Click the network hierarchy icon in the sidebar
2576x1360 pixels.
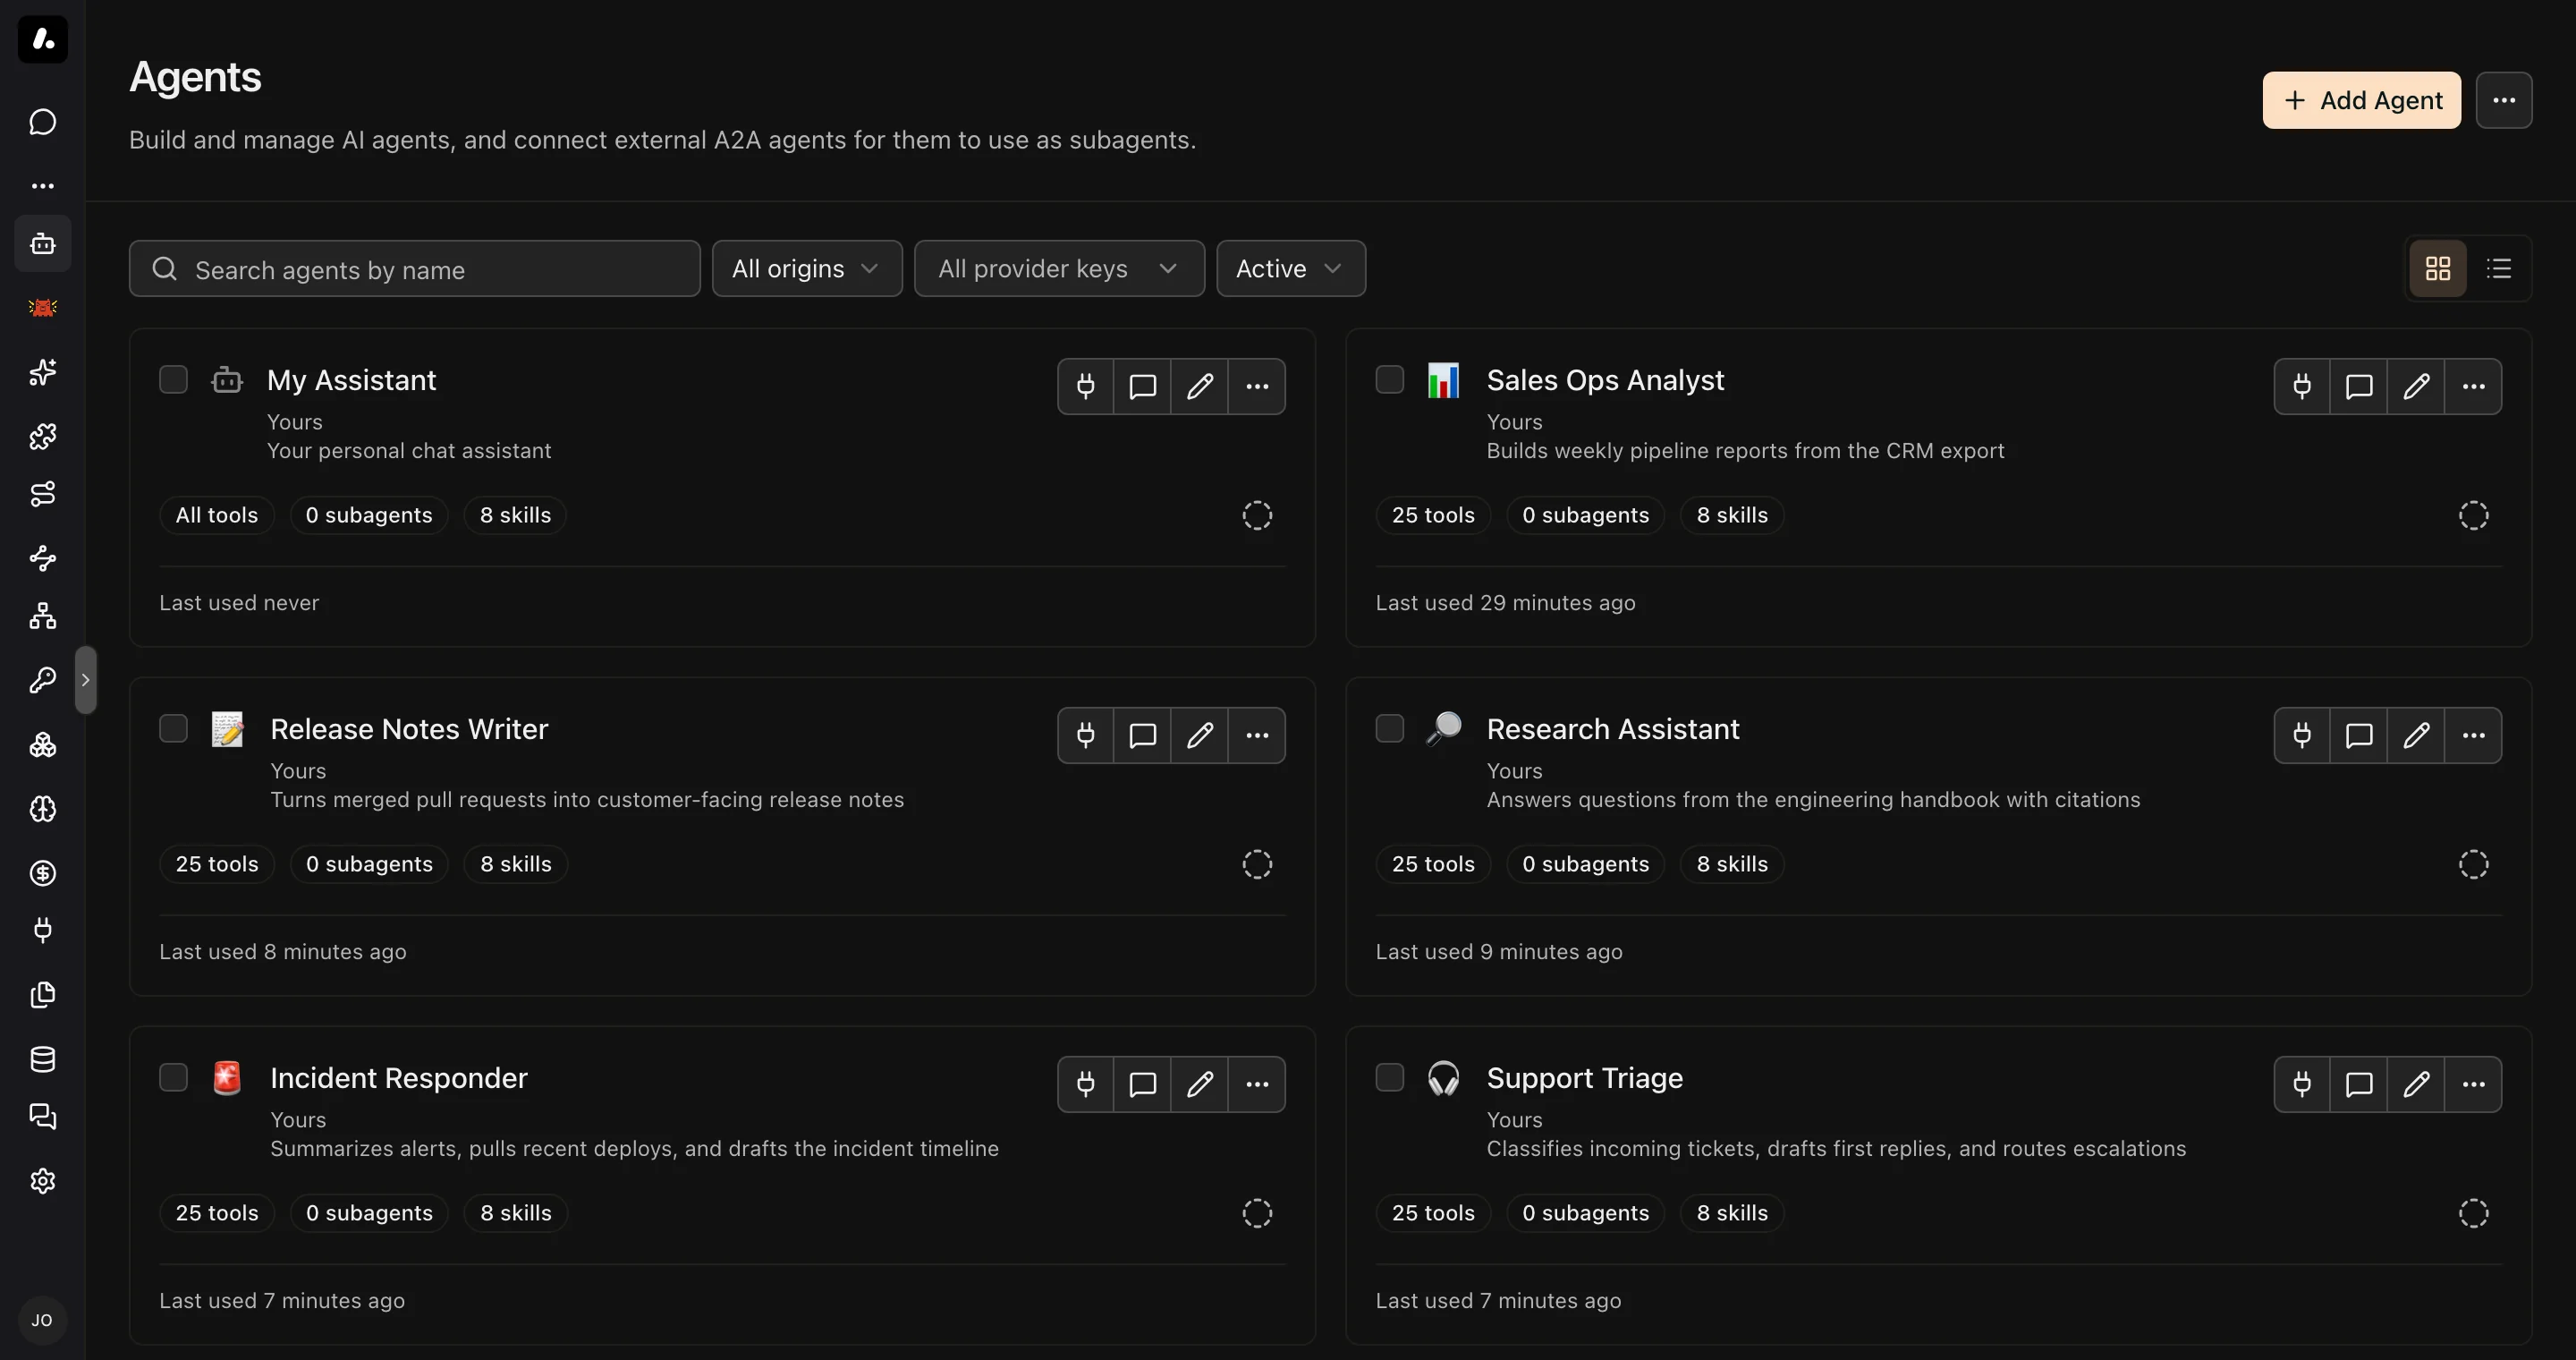(x=42, y=616)
